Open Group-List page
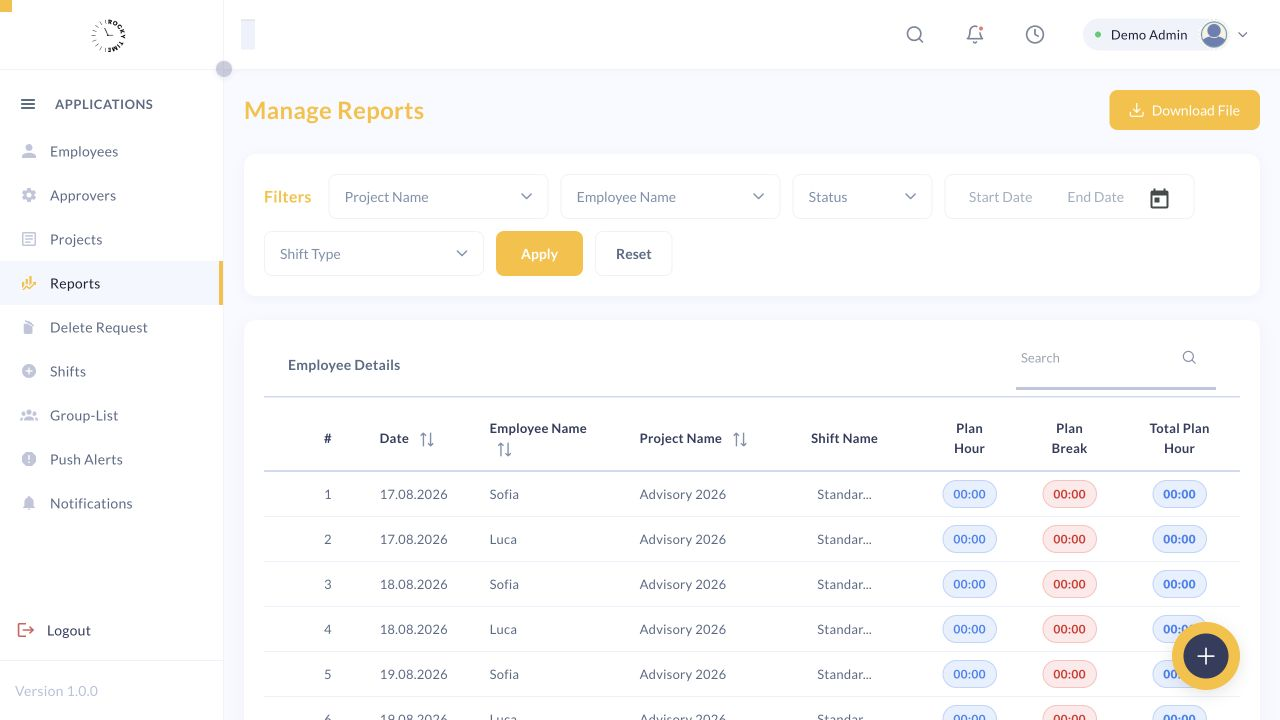Viewport: 1280px width, 720px height. coord(110,415)
